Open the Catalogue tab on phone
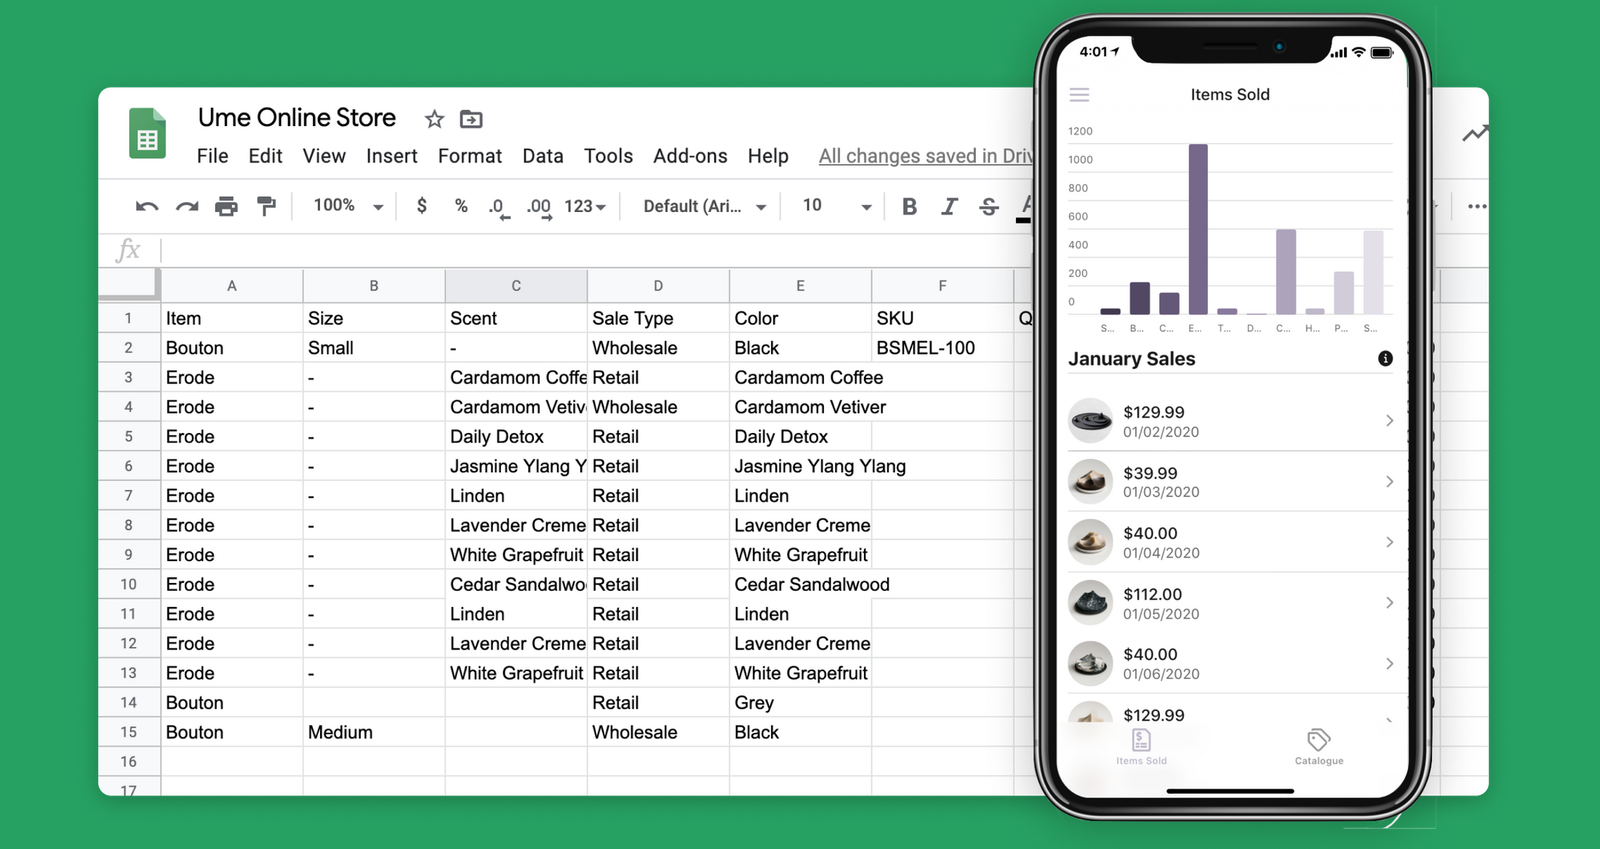The width and height of the screenshot is (1600, 849). click(1319, 747)
